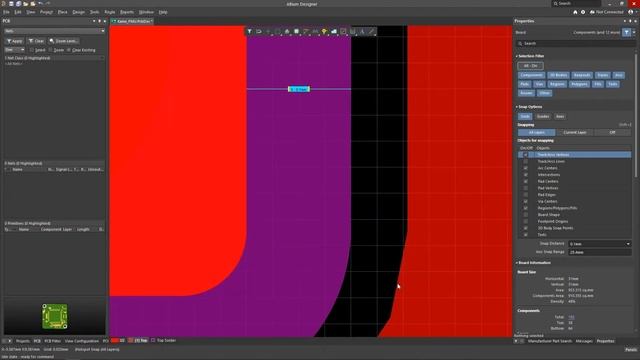
Task: Click the Home icon at the top right
Action: click(575, 12)
